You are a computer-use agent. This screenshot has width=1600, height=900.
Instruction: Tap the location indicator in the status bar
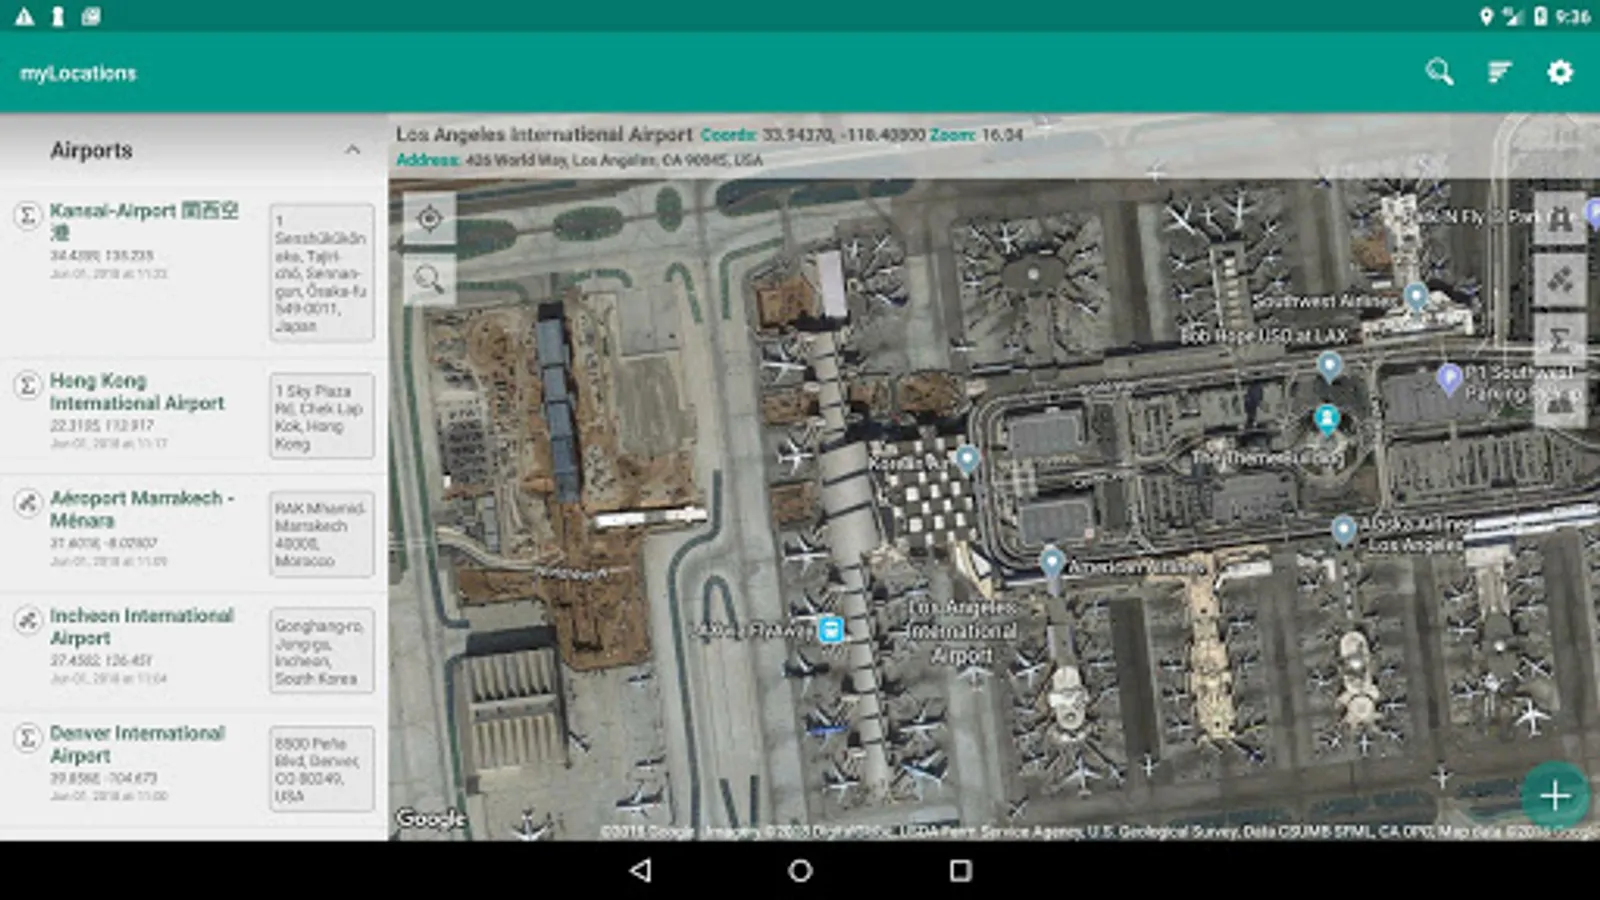pos(1486,16)
